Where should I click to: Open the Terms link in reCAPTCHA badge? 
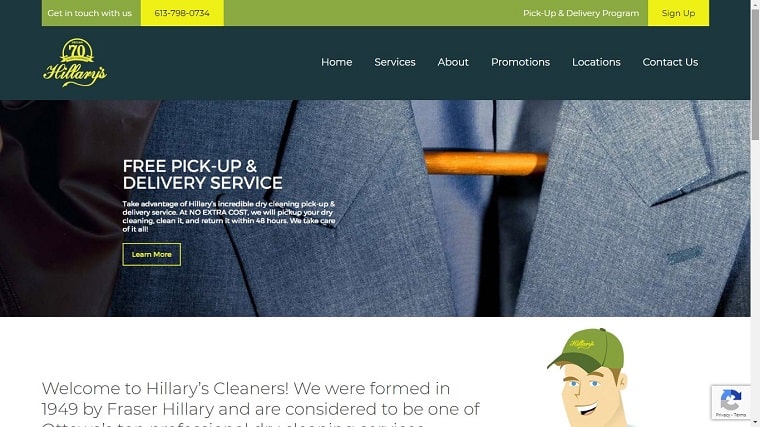(740, 415)
